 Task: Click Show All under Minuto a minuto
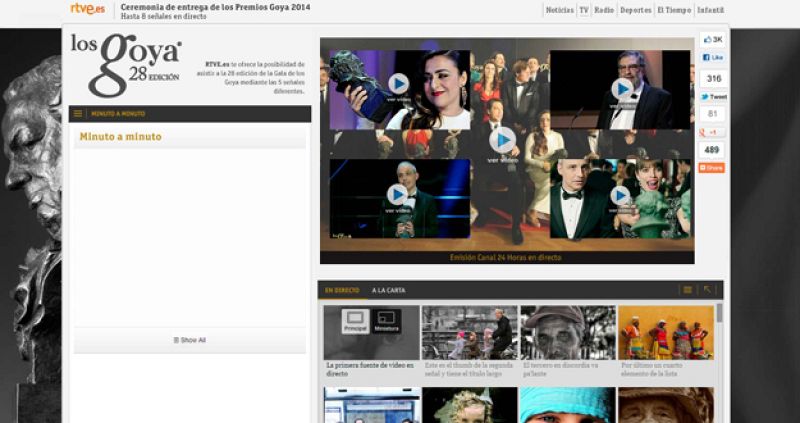190,340
